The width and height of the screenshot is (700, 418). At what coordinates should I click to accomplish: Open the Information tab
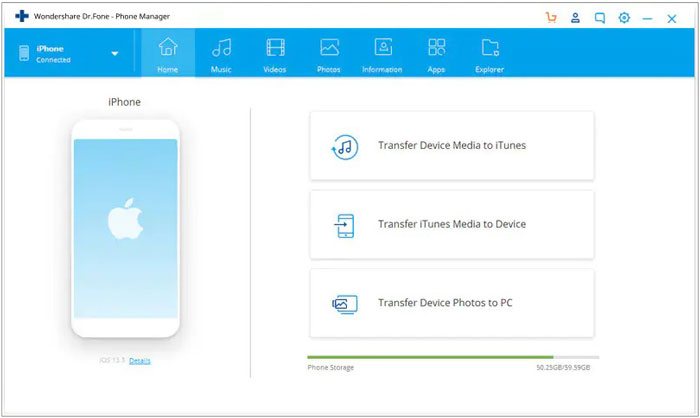(x=382, y=48)
